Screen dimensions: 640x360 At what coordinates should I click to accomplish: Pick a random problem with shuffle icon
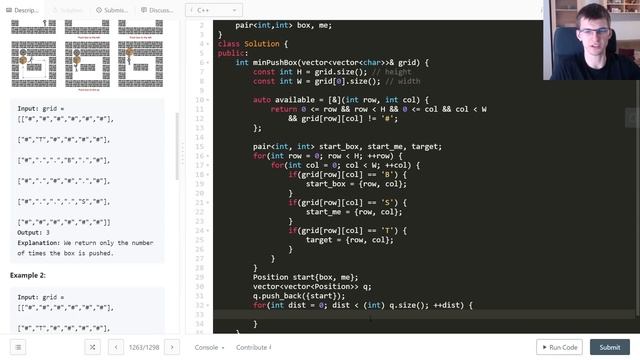[x=93, y=347]
